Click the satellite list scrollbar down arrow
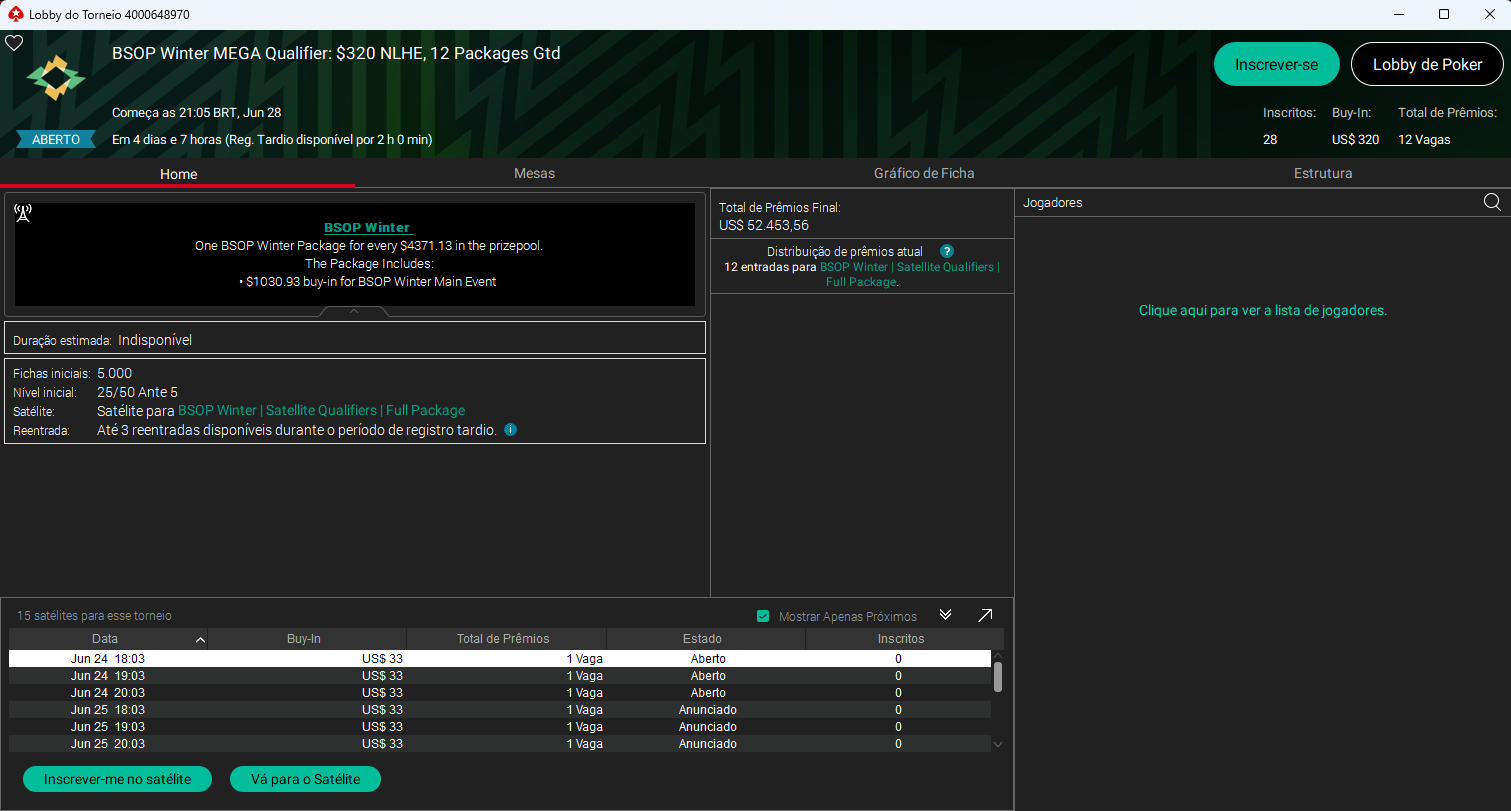 [997, 744]
